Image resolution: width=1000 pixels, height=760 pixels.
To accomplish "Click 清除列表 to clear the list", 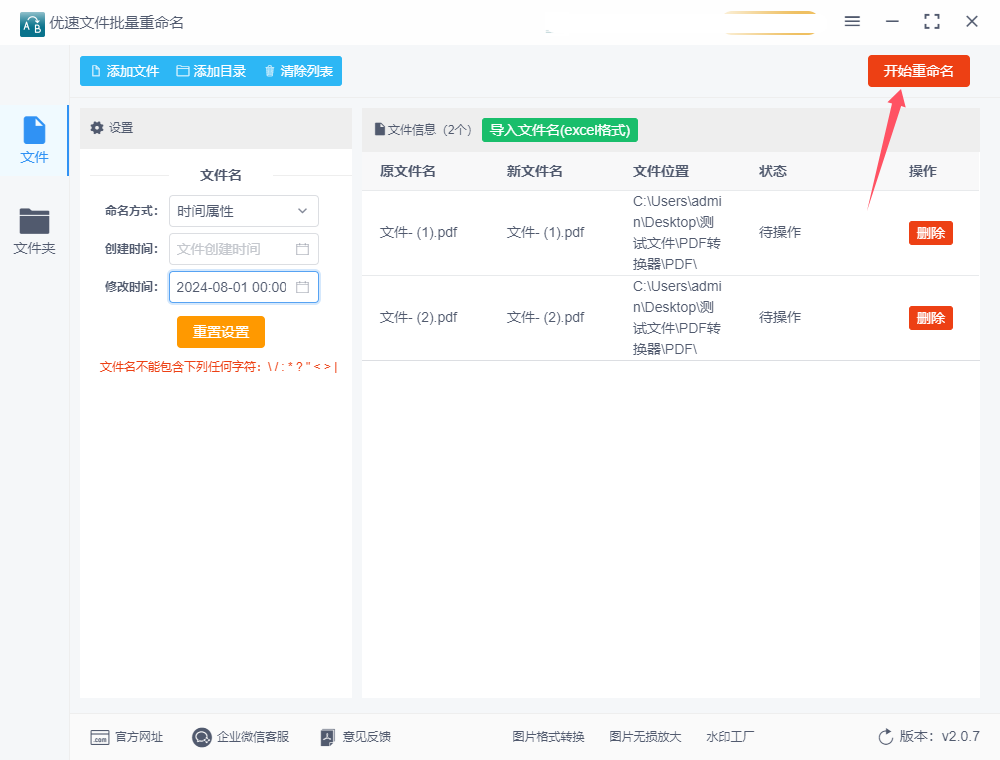I will (298, 71).
